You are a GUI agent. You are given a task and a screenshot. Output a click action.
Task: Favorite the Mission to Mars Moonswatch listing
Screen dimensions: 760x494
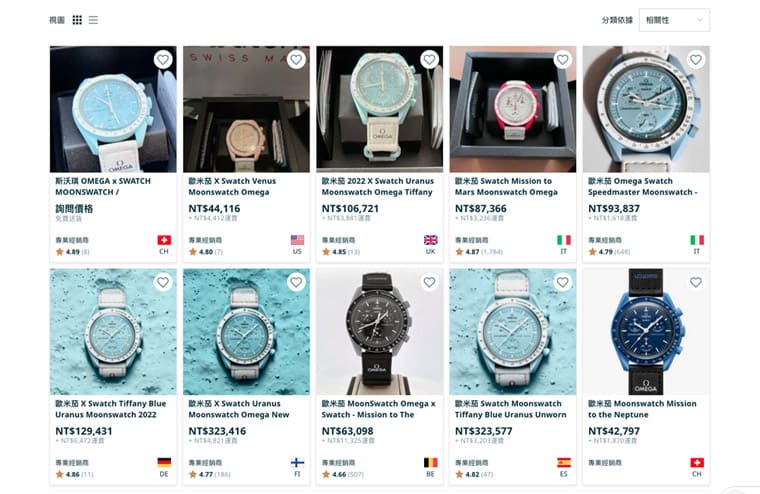(562, 60)
